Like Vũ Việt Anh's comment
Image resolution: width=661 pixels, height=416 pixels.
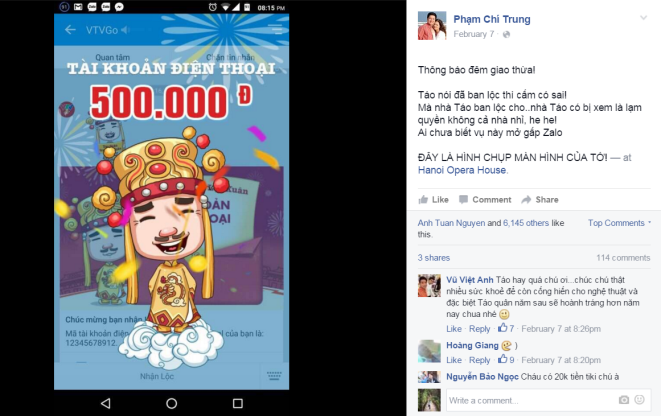454,329
